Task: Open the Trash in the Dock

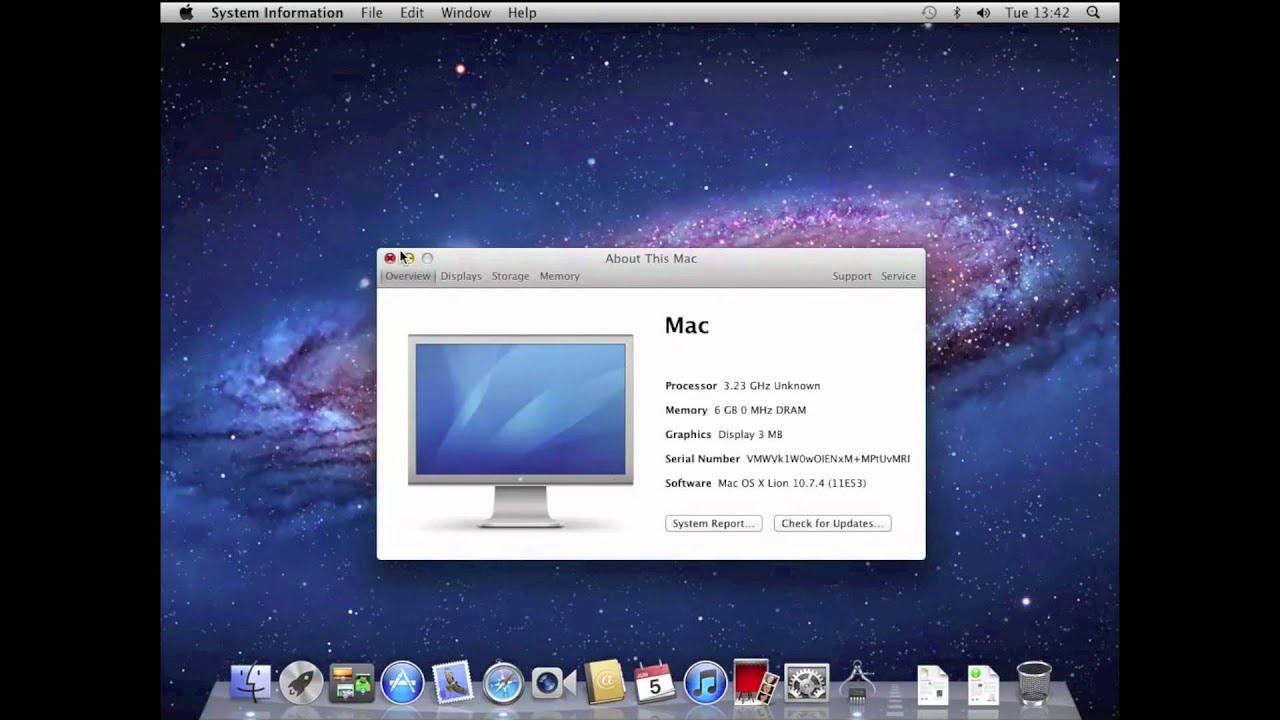Action: 1034,683
